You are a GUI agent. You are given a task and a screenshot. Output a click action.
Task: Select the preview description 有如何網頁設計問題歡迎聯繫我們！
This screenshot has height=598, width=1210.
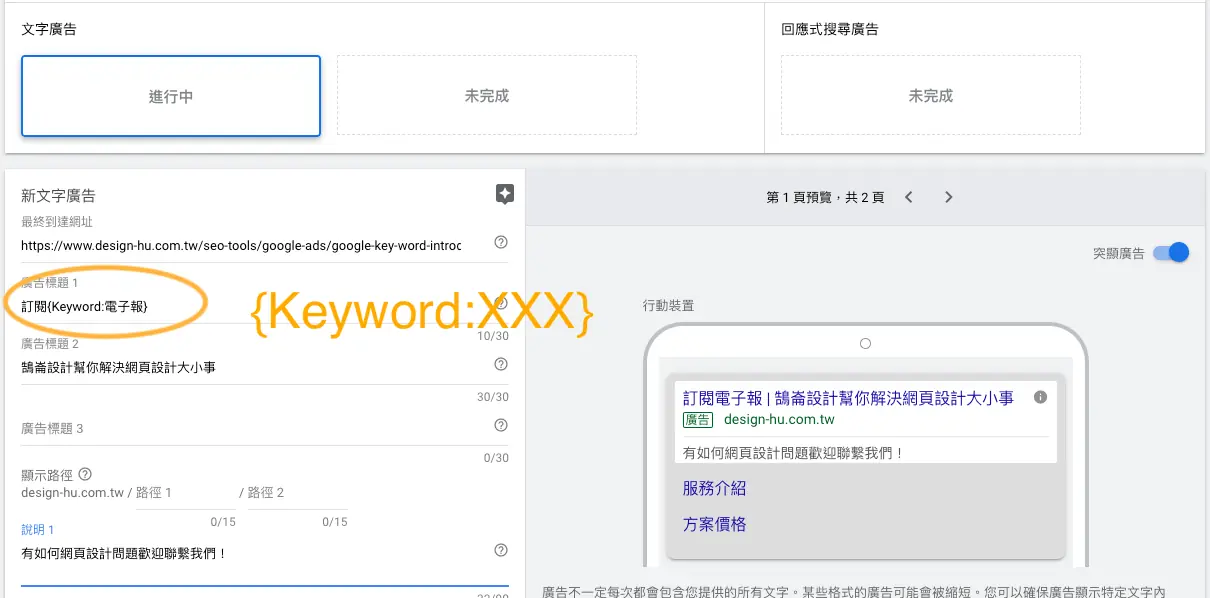click(794, 453)
